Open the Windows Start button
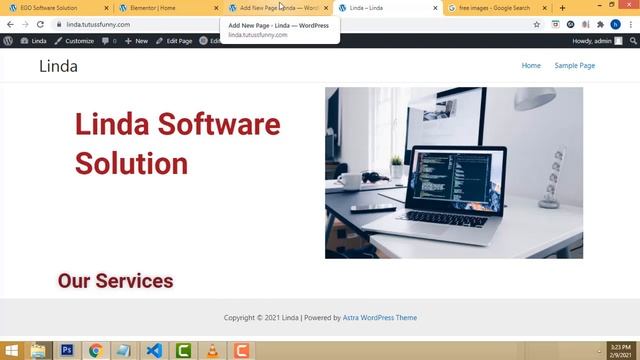Screen dimensions: 640x360 12,351
